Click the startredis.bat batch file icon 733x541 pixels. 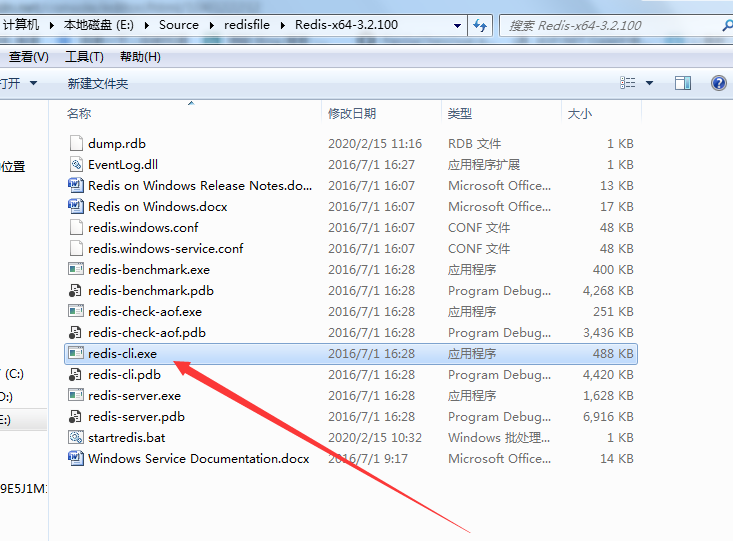(76, 438)
